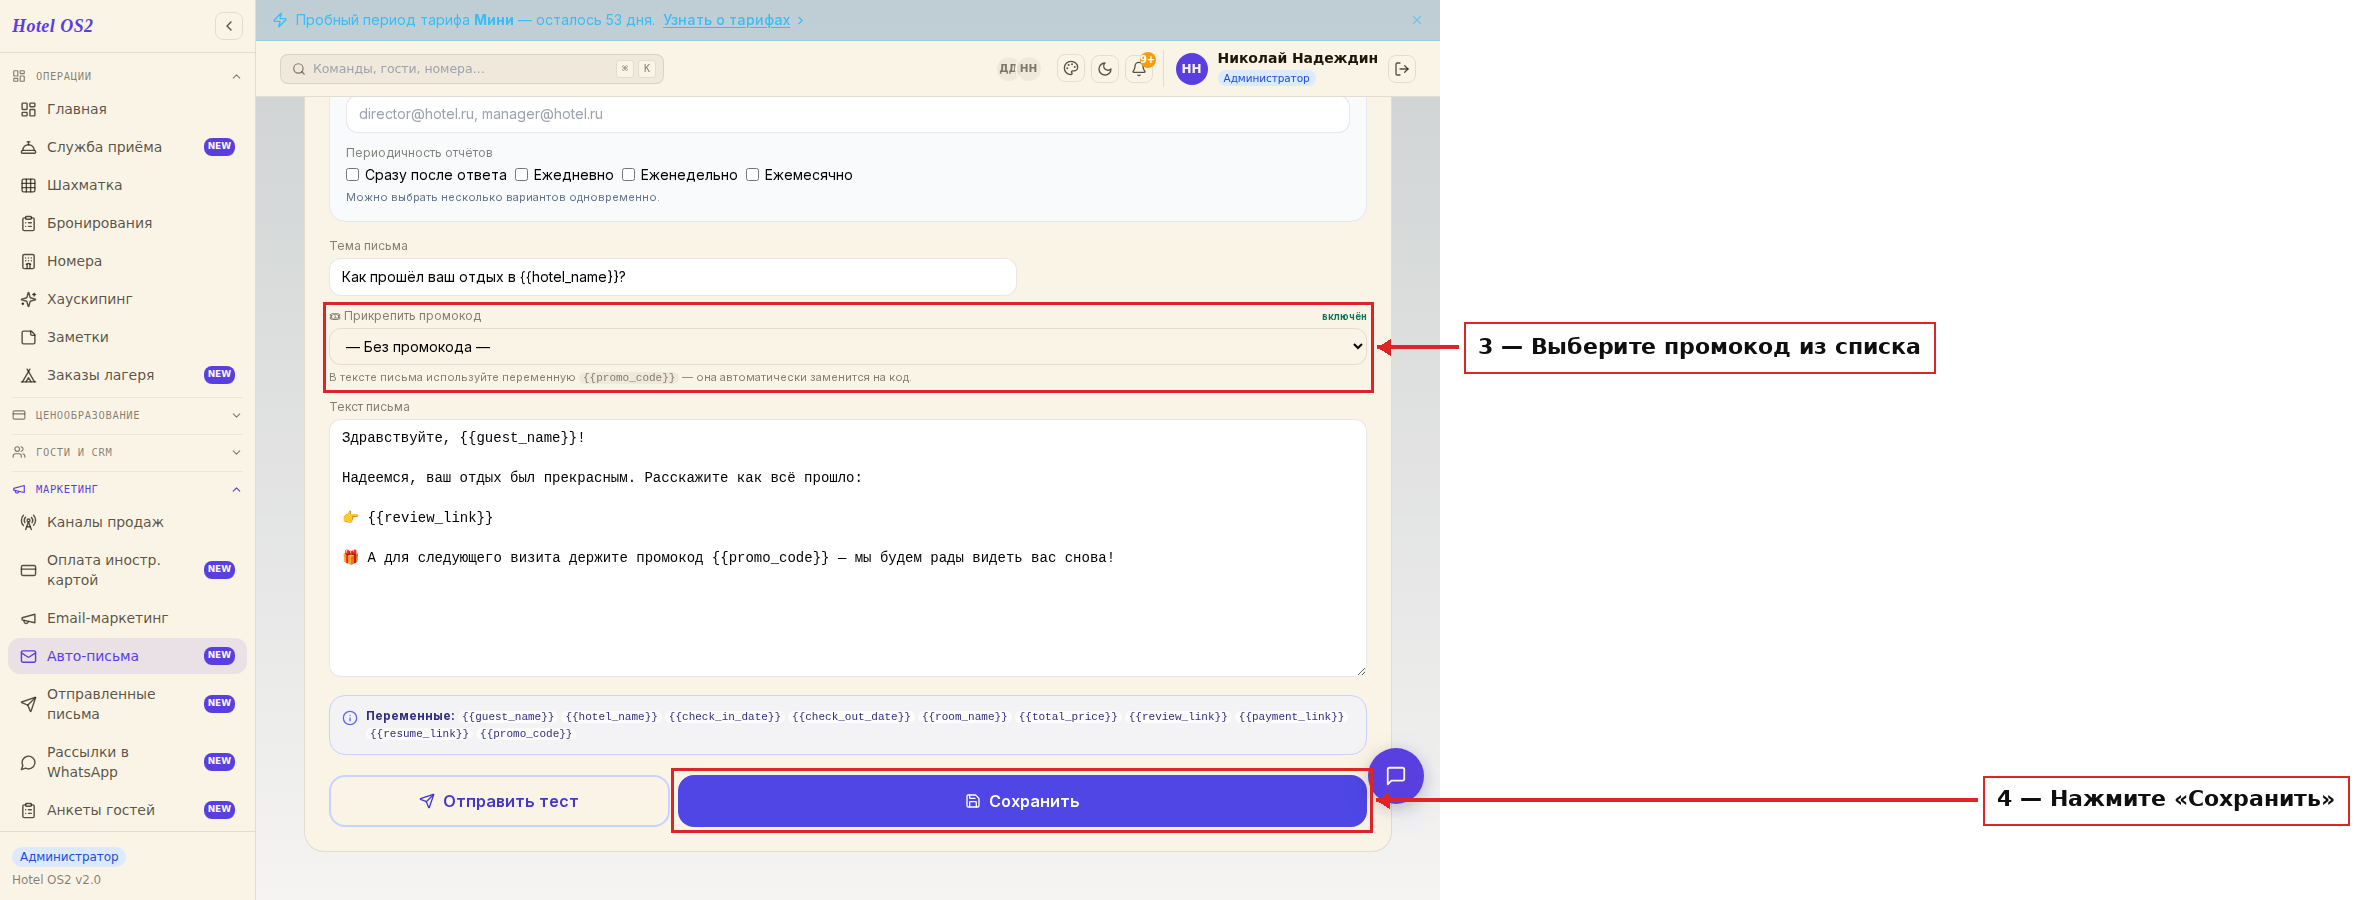Viewport: 2373px width, 900px height.
Task: Toggle dark mode moon icon
Action: tap(1105, 69)
